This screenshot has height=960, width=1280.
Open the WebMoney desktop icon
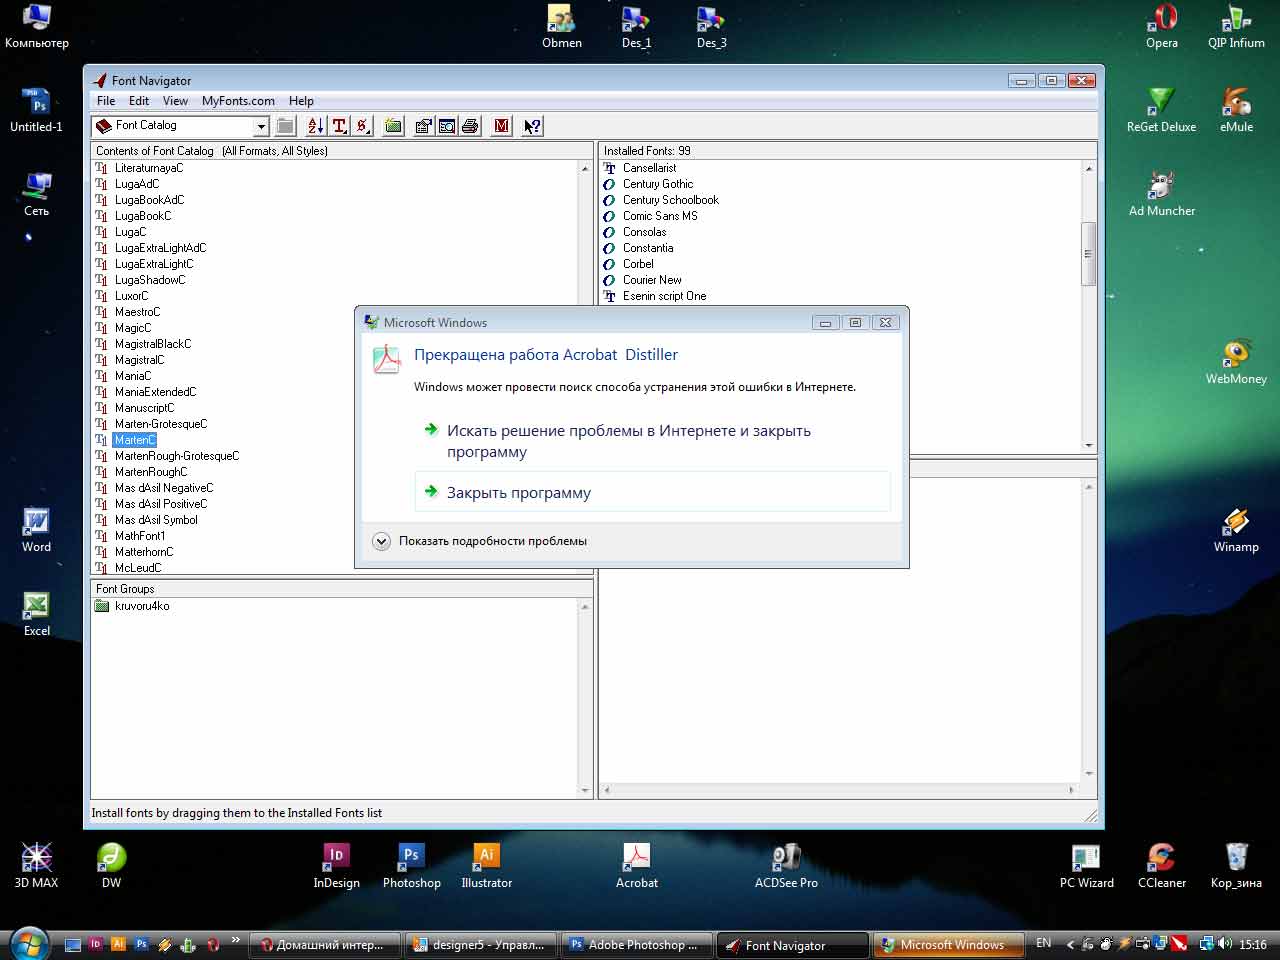point(1236,362)
